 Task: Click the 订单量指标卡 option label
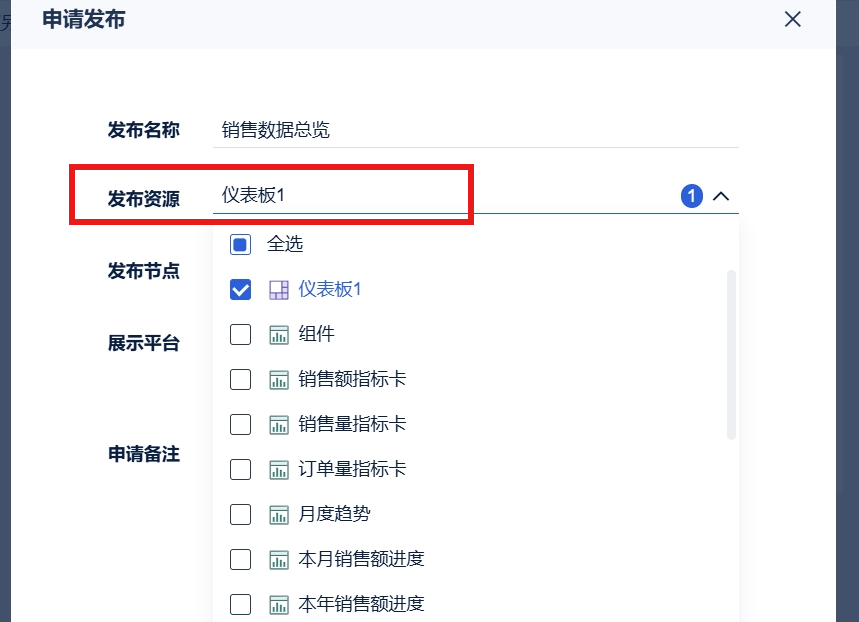pyautogui.click(x=352, y=469)
